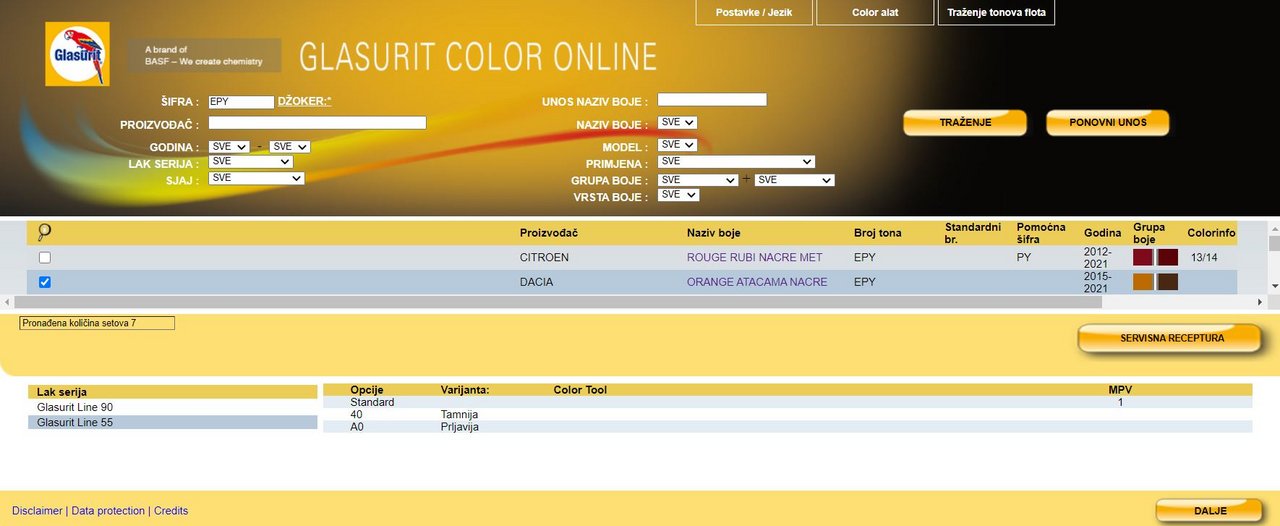Screen dimensions: 1280x526
Task: Click the first red swatch in CITROEN row
Action: pos(1143,257)
